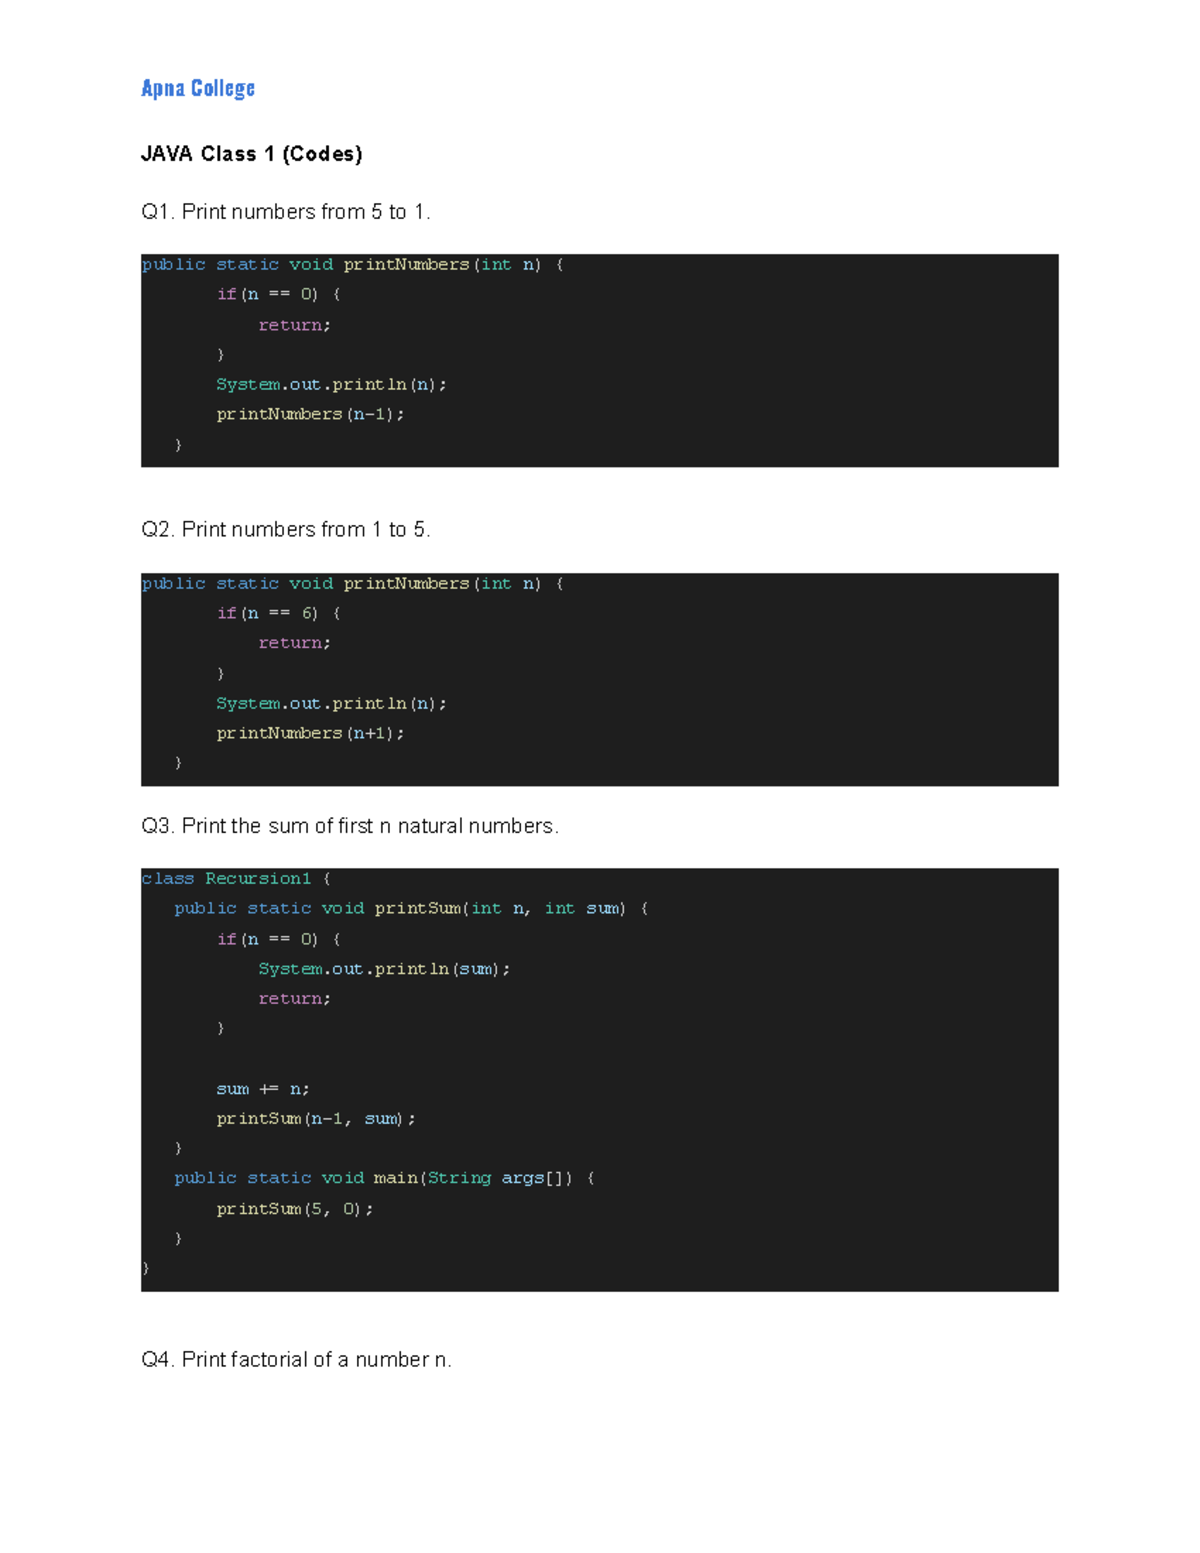Viewport: 1200px width, 1553px height.
Task: Click the Q2 print numbers 1 to 5 text
Action: coord(286,530)
